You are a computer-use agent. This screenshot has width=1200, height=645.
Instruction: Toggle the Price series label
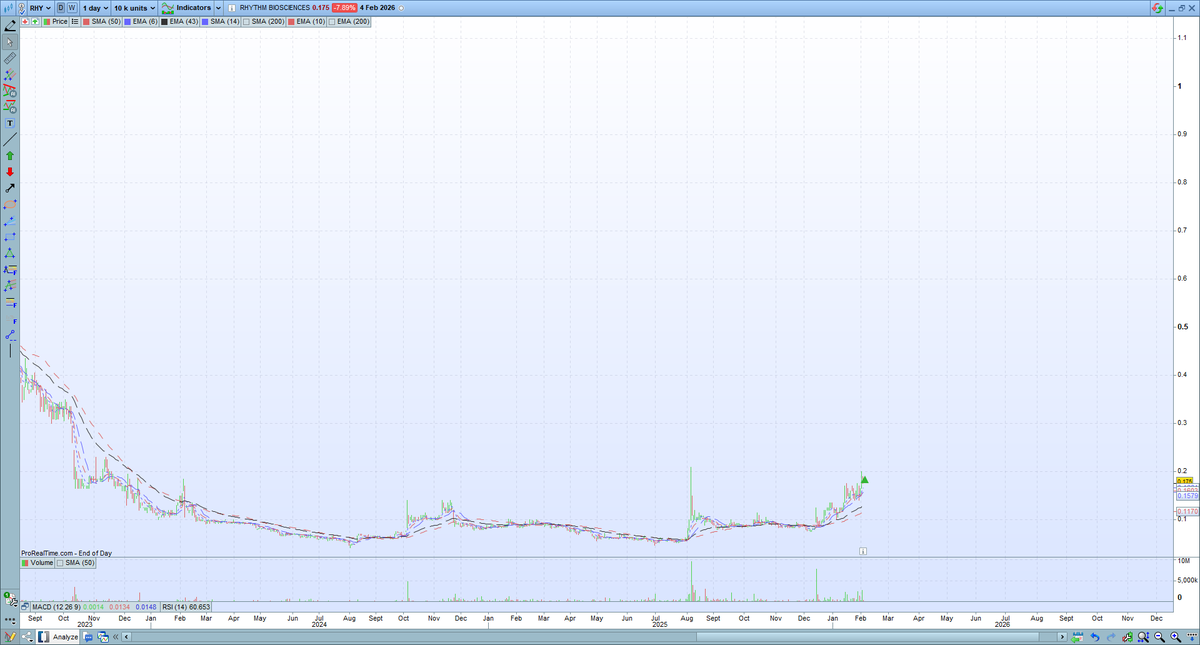click(55, 20)
